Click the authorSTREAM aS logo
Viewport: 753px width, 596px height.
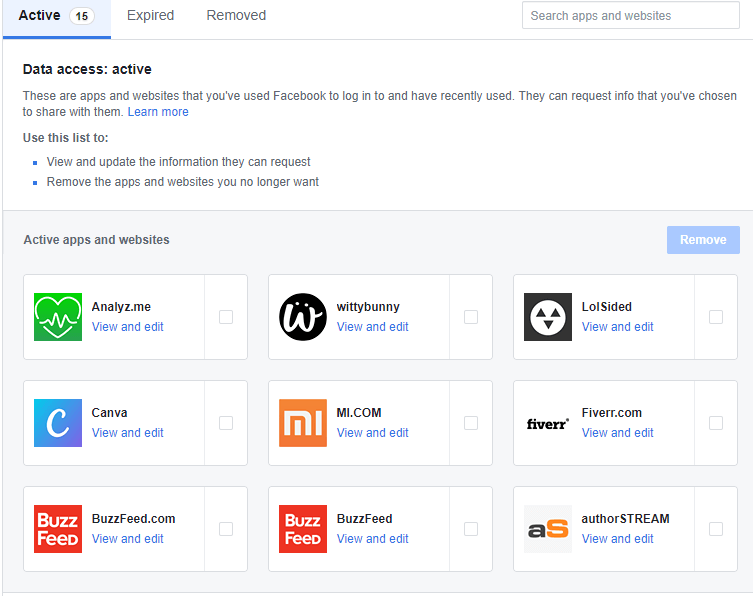[547, 529]
